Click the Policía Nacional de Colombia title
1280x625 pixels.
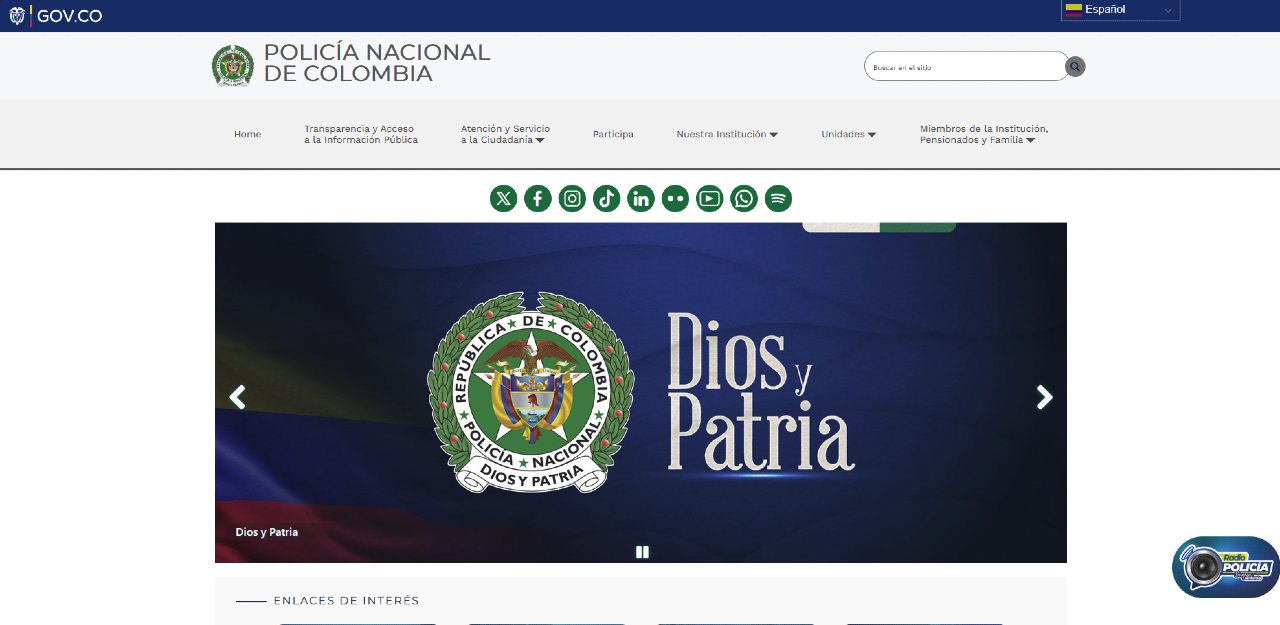(377, 63)
